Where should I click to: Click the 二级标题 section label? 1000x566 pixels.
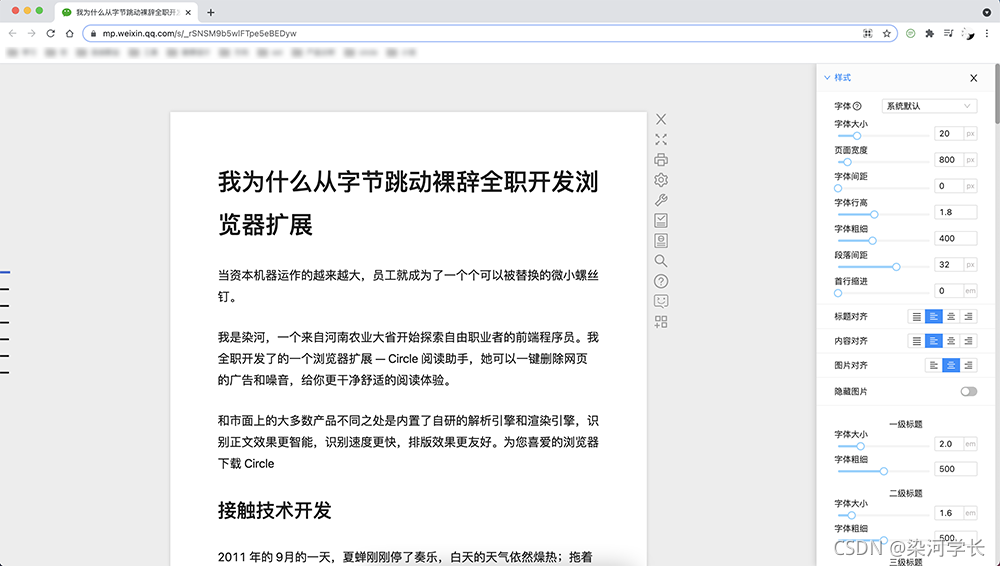[906, 493]
